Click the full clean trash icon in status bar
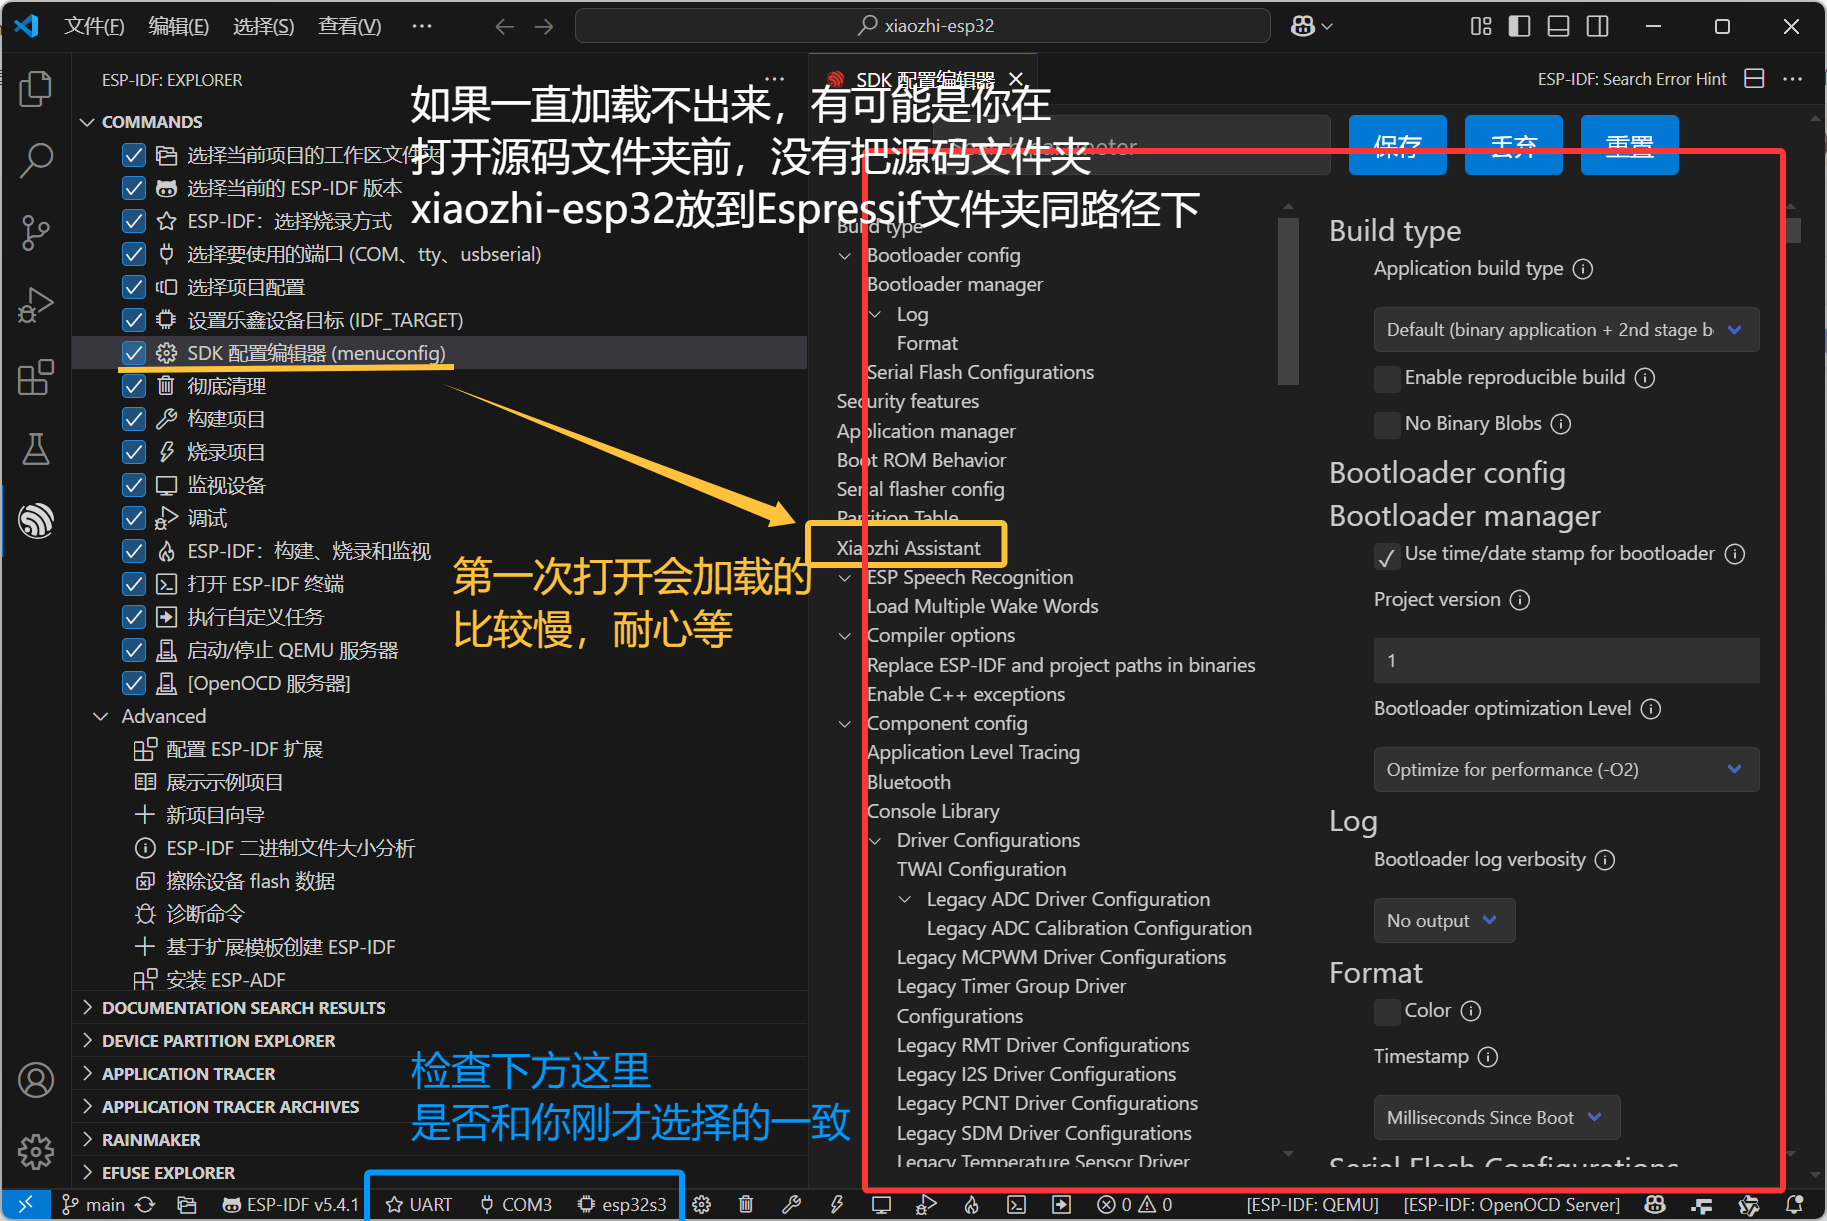1827x1221 pixels. (746, 1204)
